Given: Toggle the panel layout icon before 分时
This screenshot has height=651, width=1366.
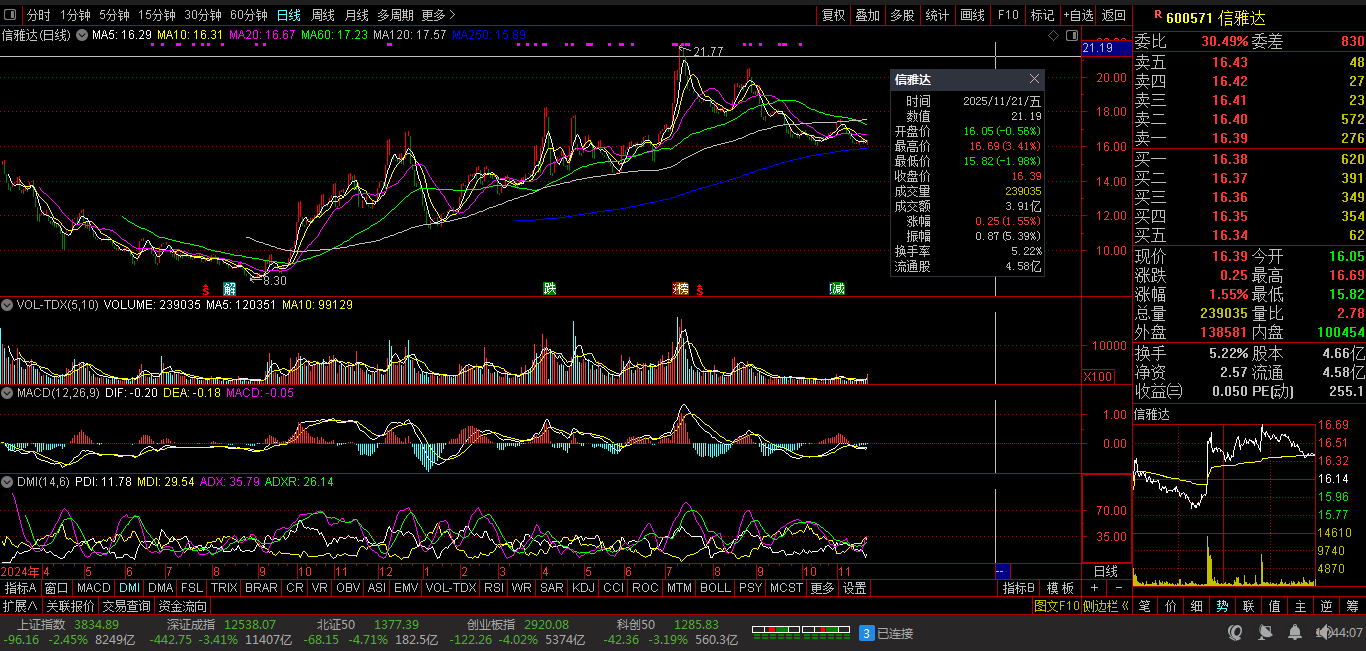Looking at the screenshot, I should tap(11, 15).
